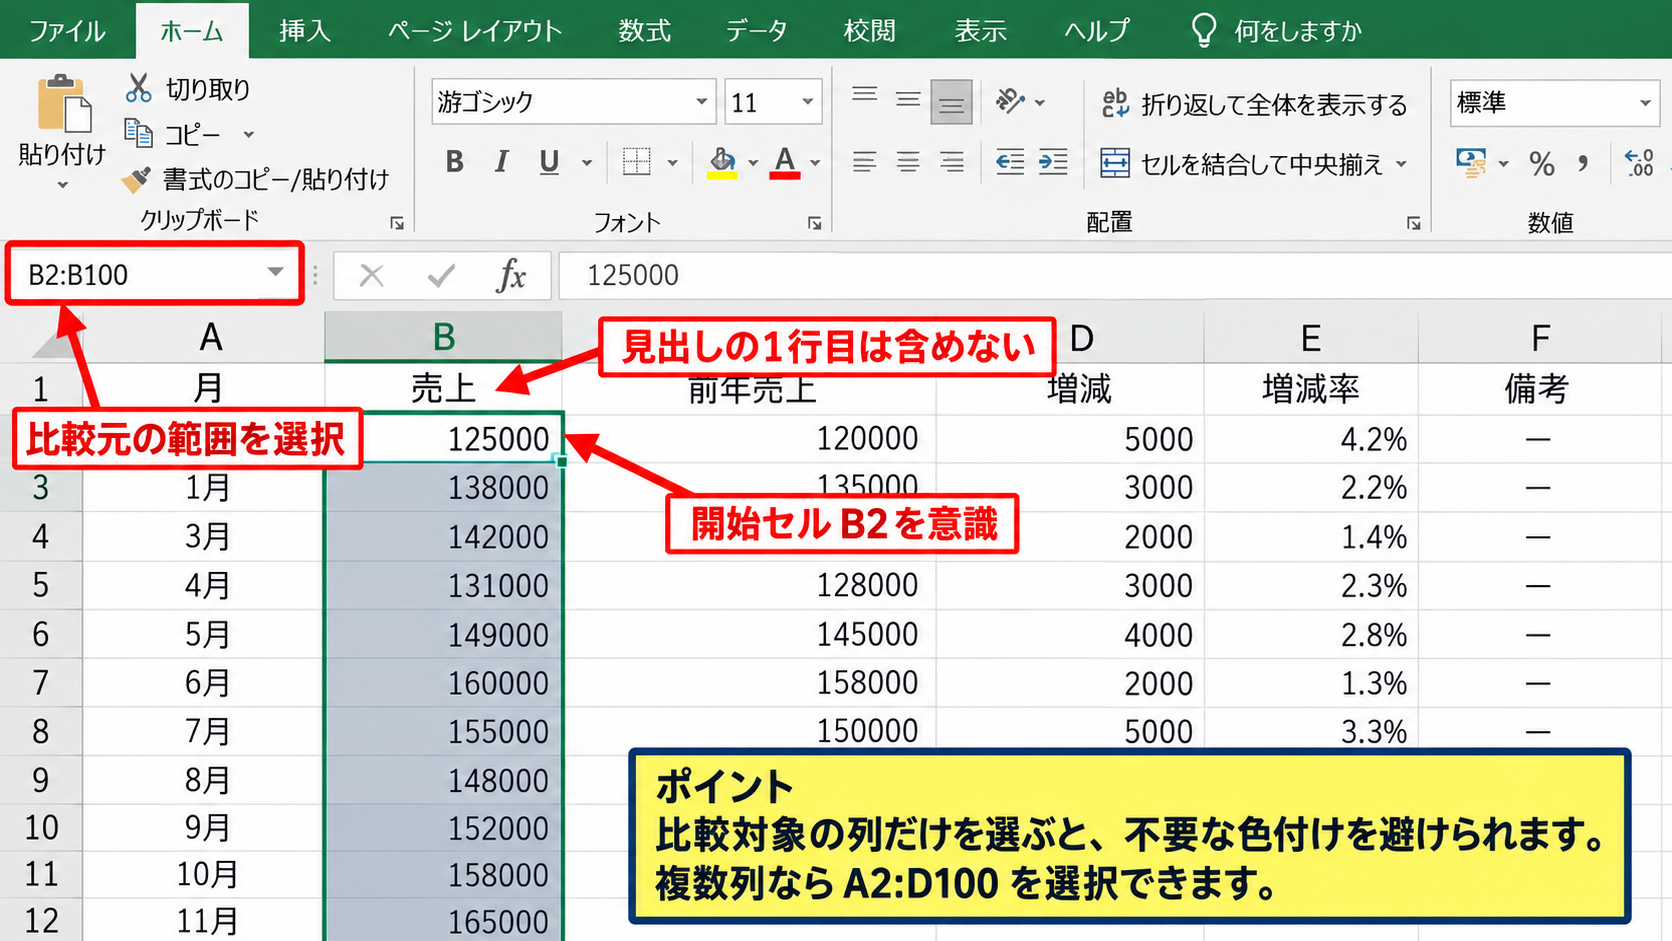Click the text orientation icon
The height and width of the screenshot is (941, 1672).
click(1010, 101)
